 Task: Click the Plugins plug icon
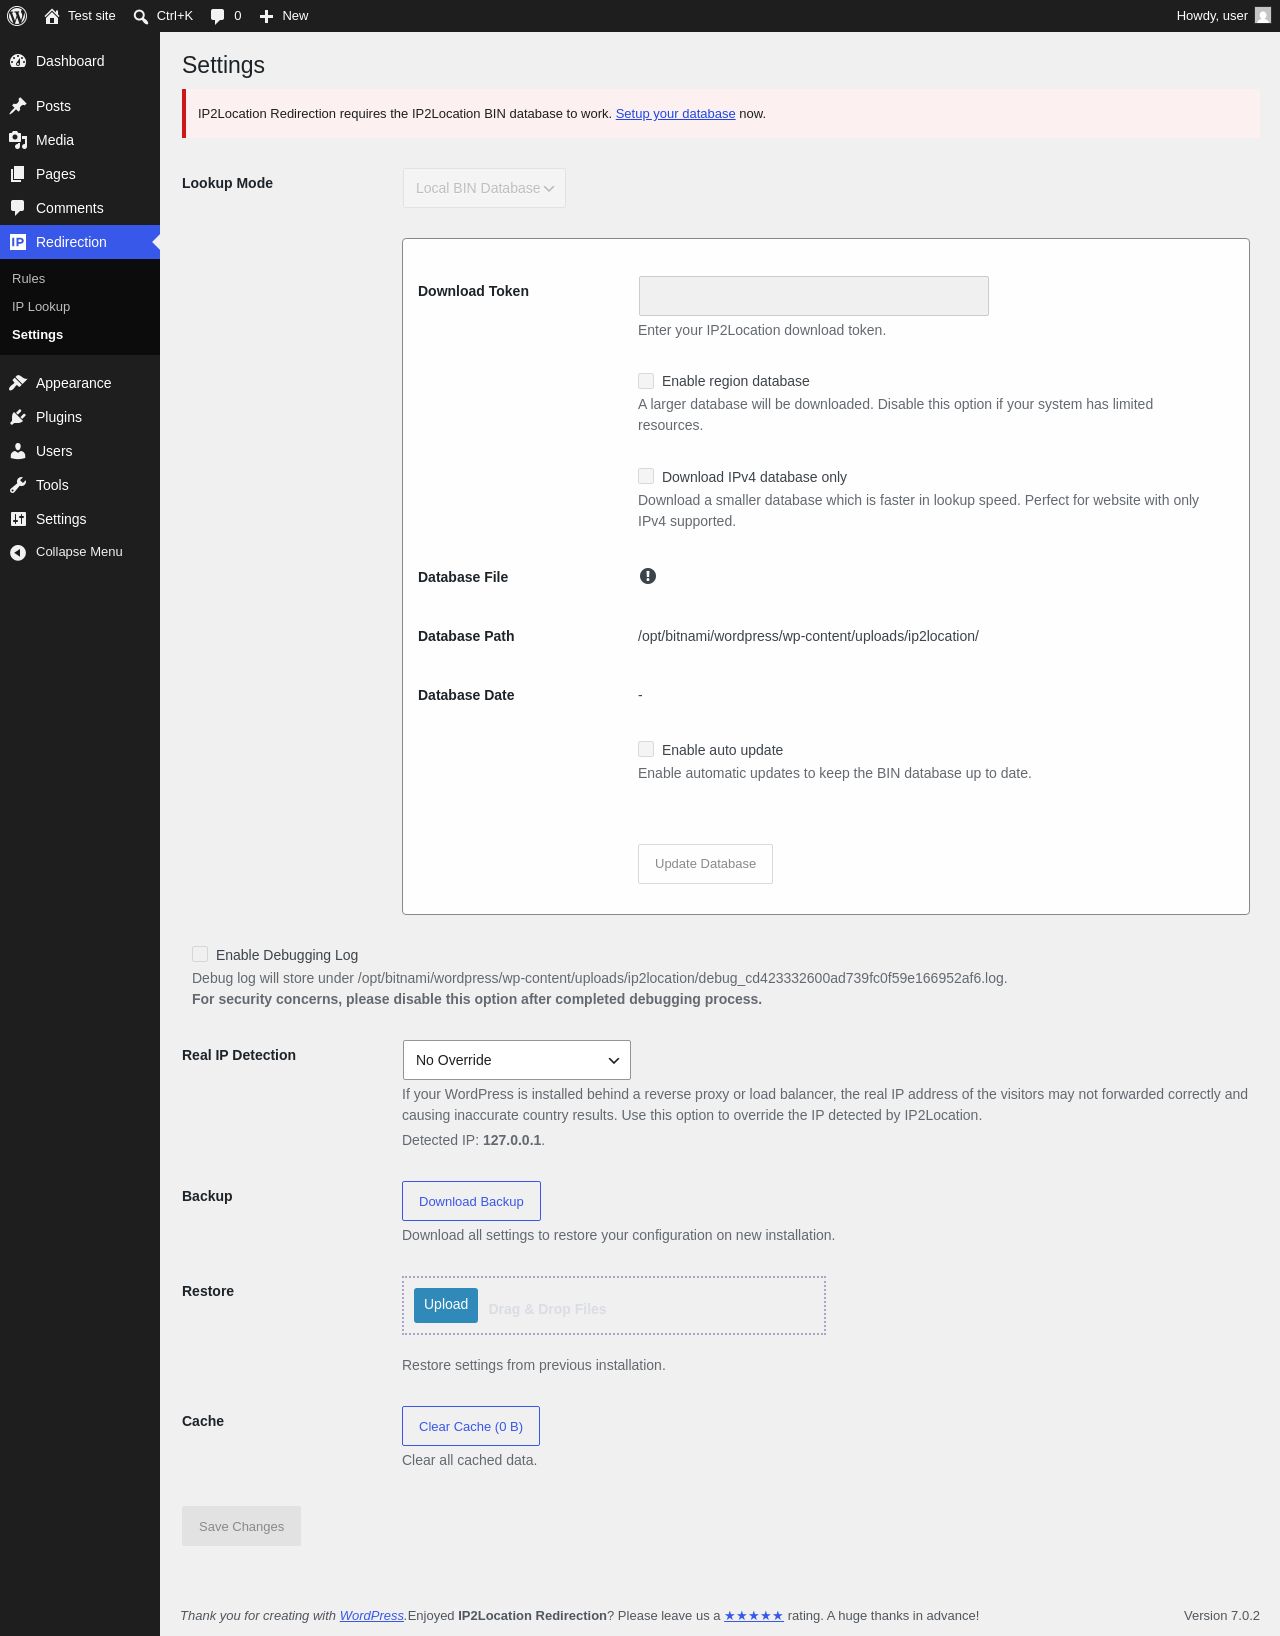click(x=18, y=417)
